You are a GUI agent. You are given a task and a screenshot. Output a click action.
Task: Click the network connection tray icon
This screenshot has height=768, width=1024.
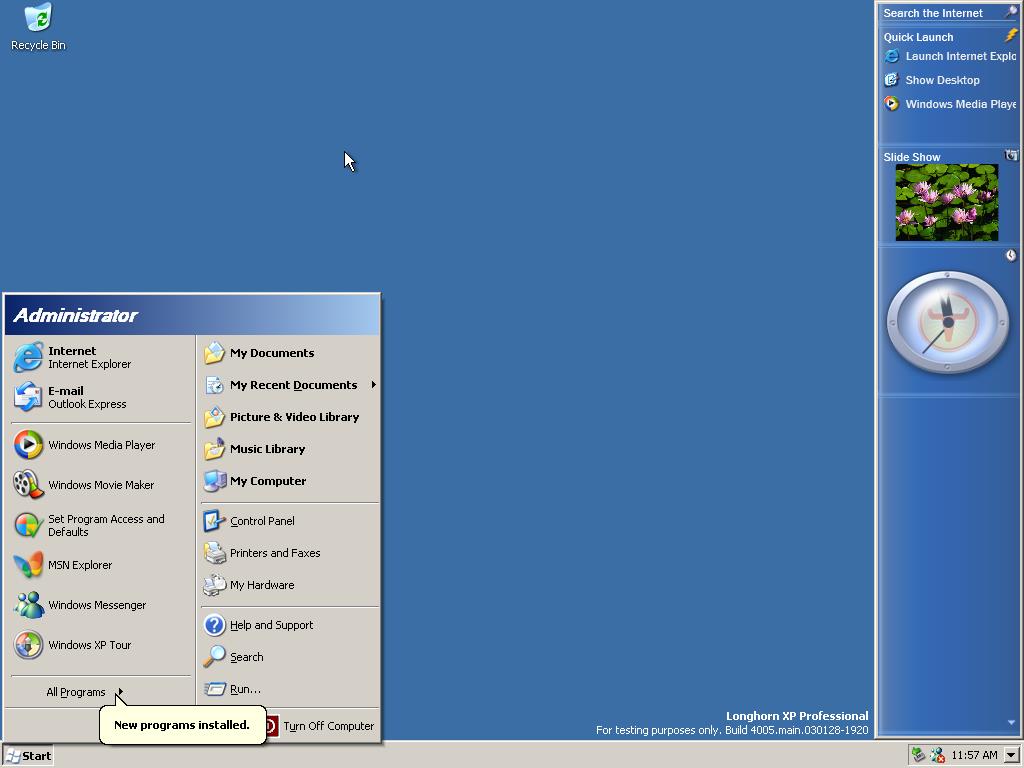(x=918, y=755)
